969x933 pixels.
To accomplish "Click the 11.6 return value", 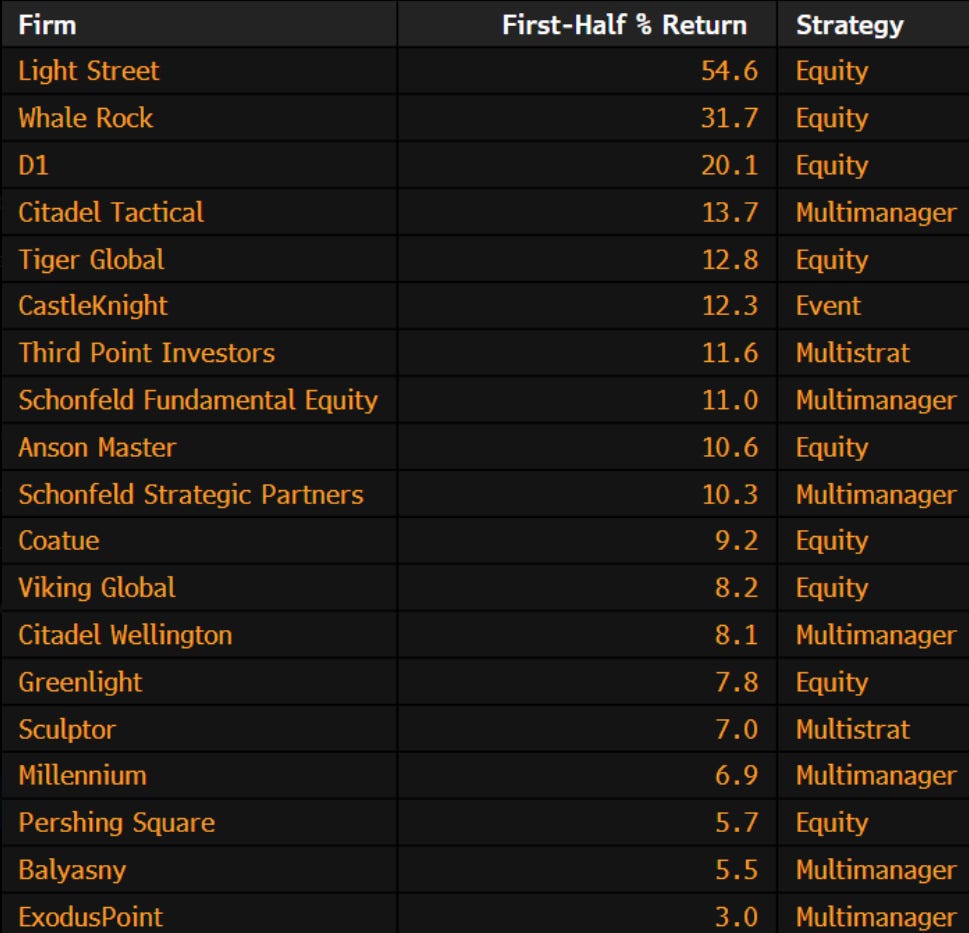I will [x=730, y=353].
